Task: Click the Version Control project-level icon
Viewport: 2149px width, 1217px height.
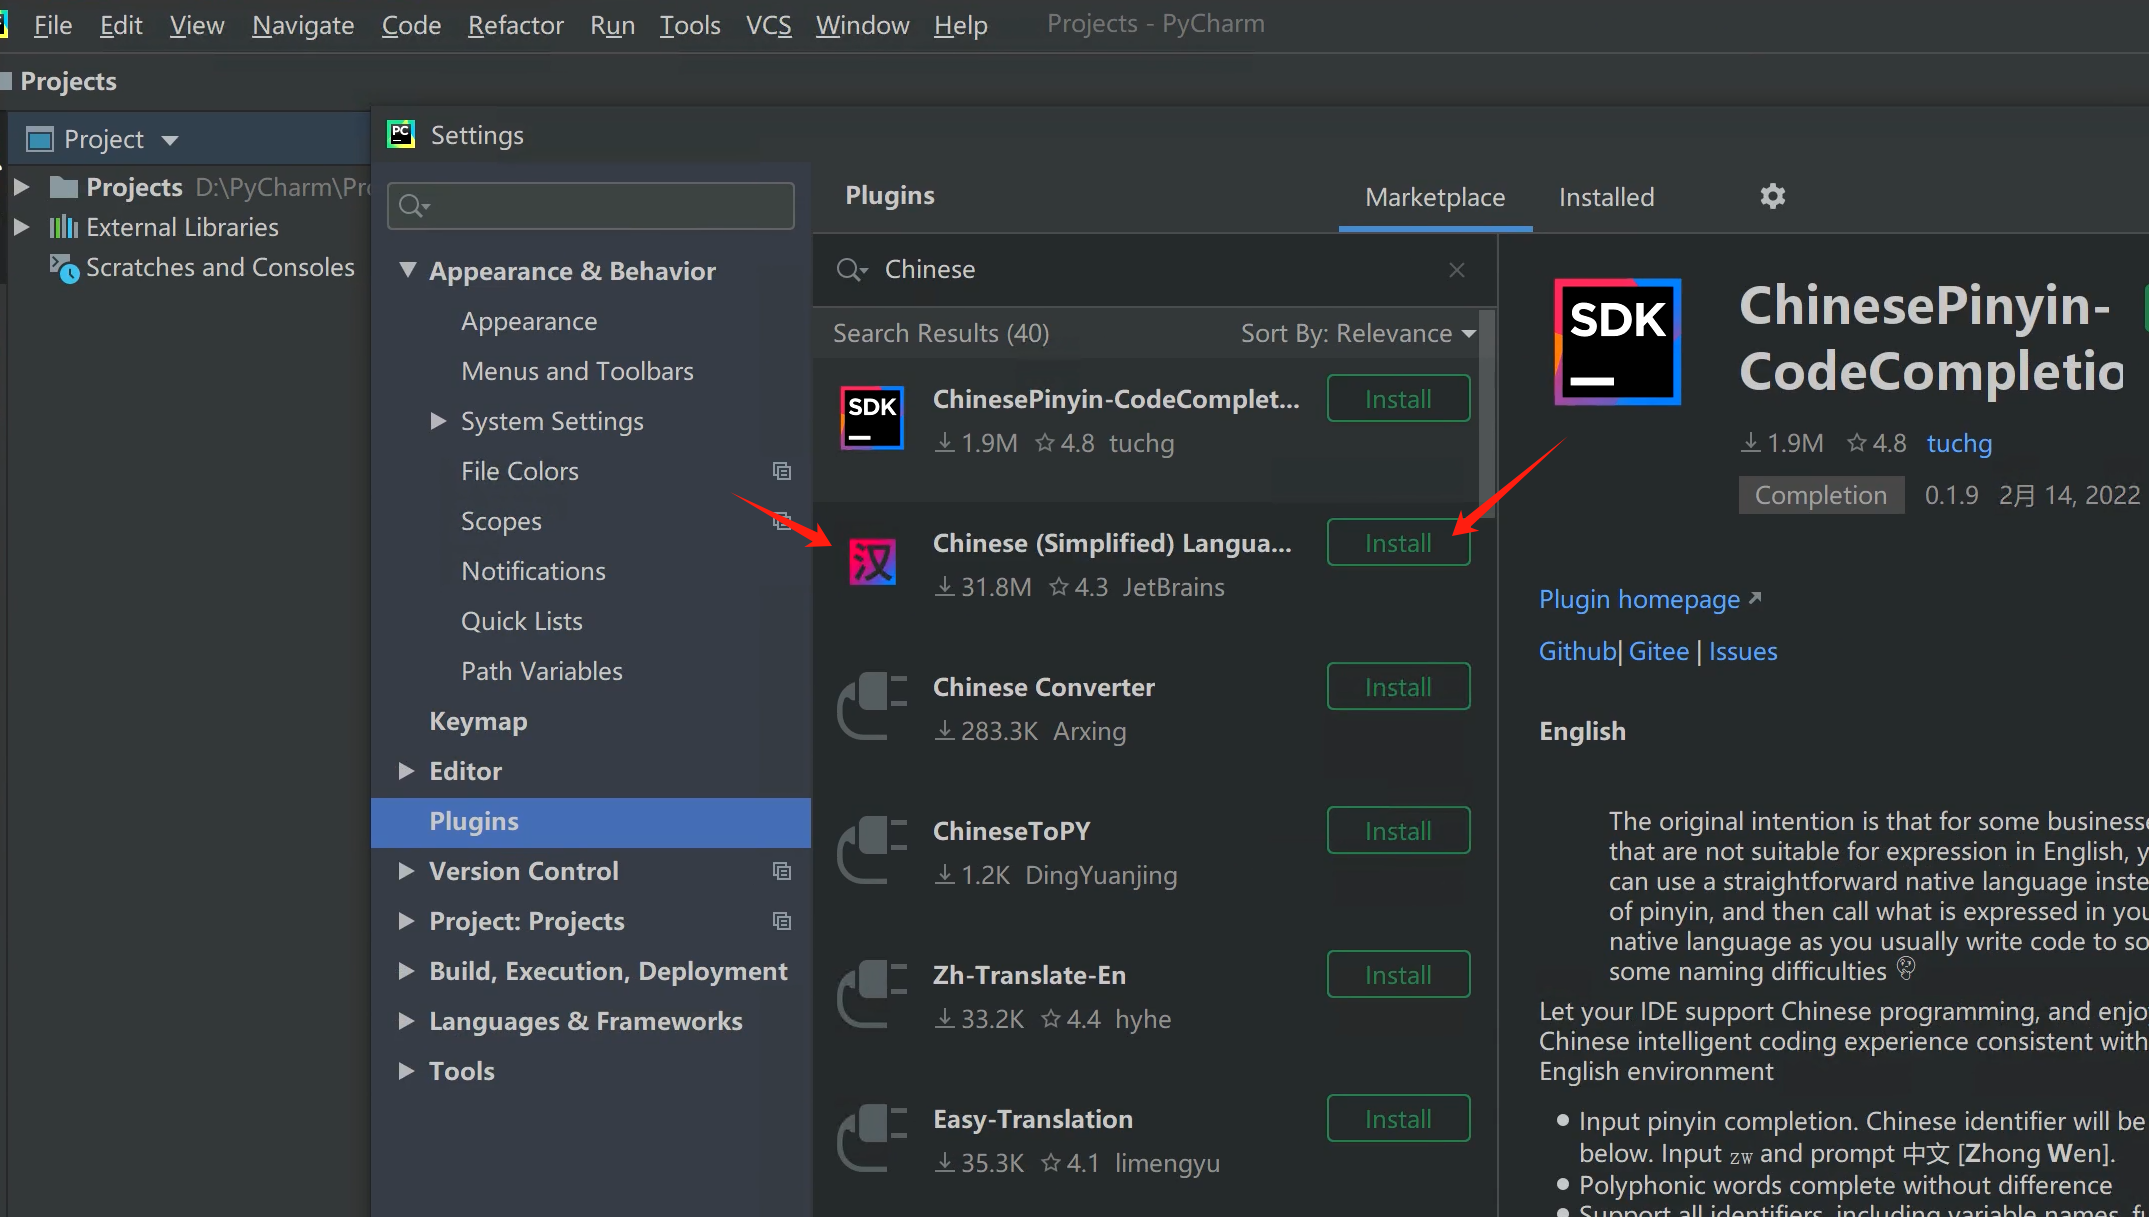Action: [782, 871]
